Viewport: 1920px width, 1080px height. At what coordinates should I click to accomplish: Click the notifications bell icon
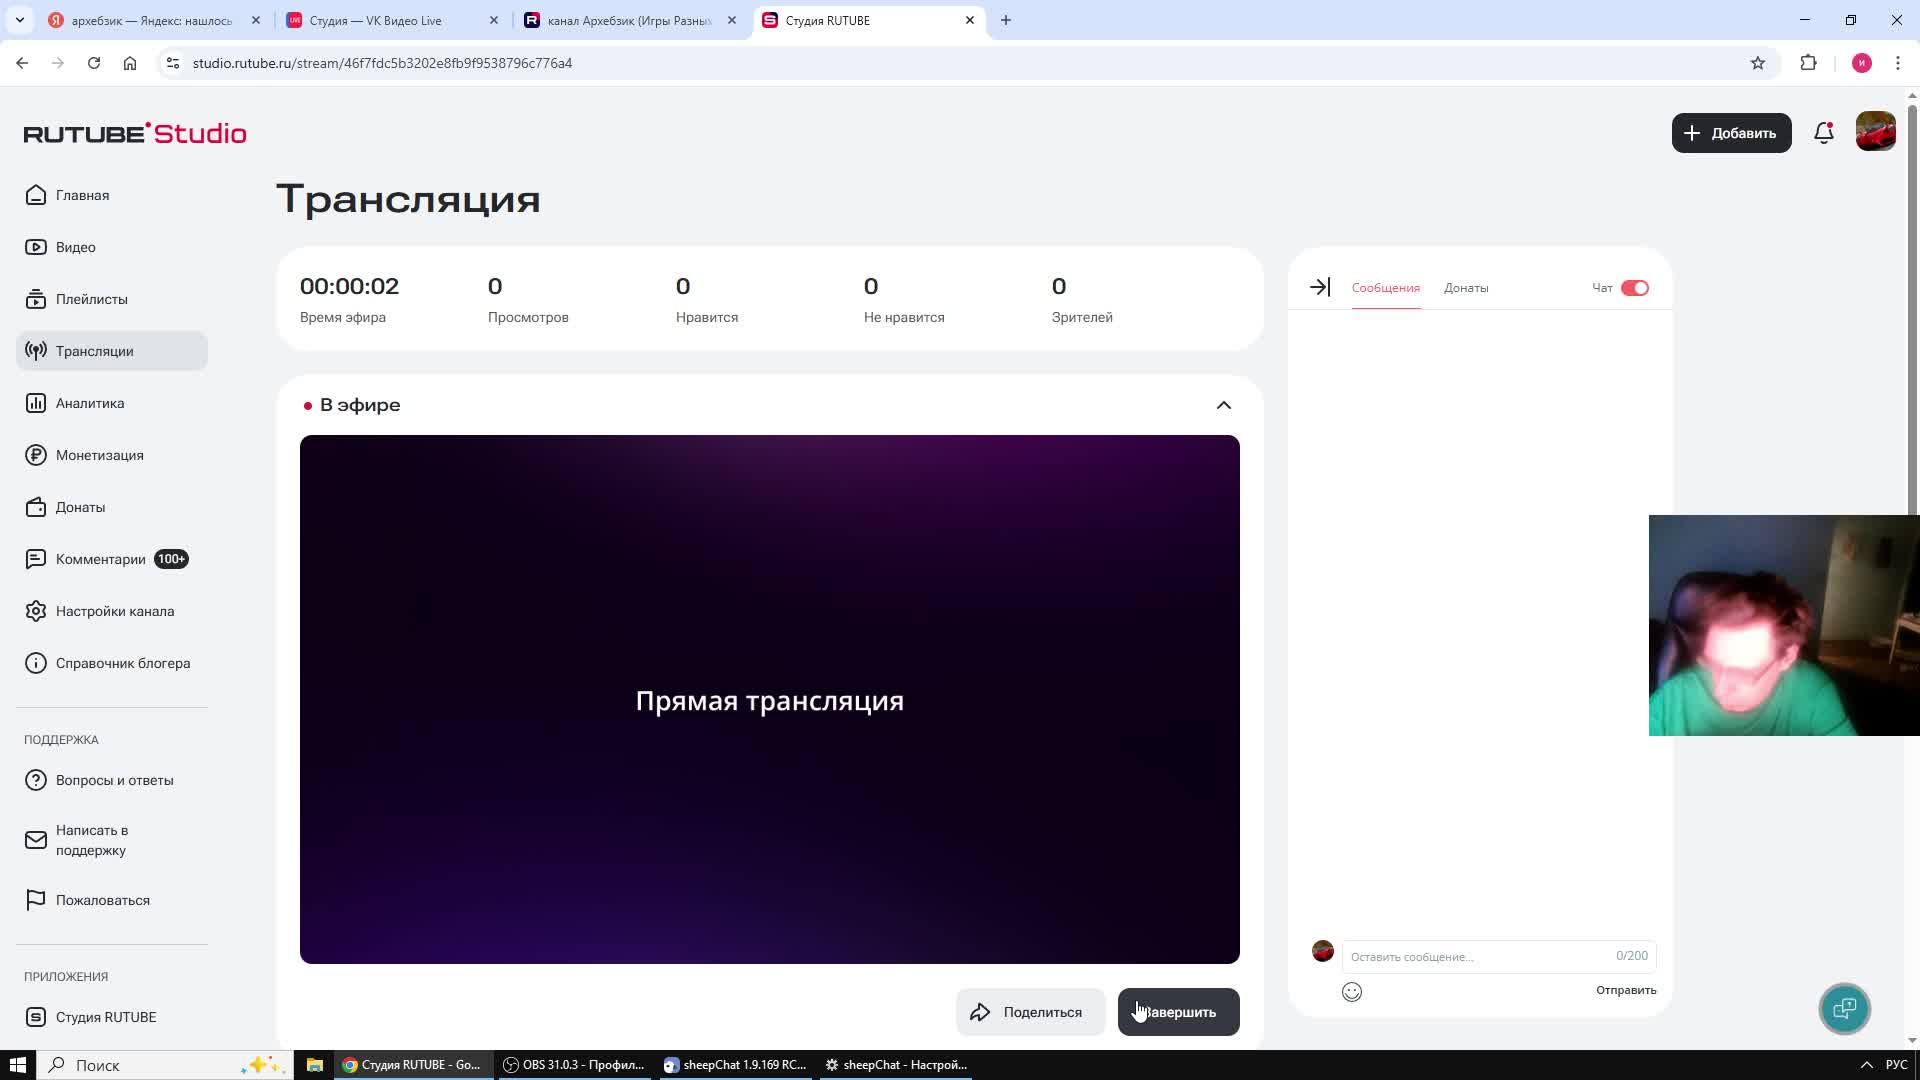tap(1823, 133)
